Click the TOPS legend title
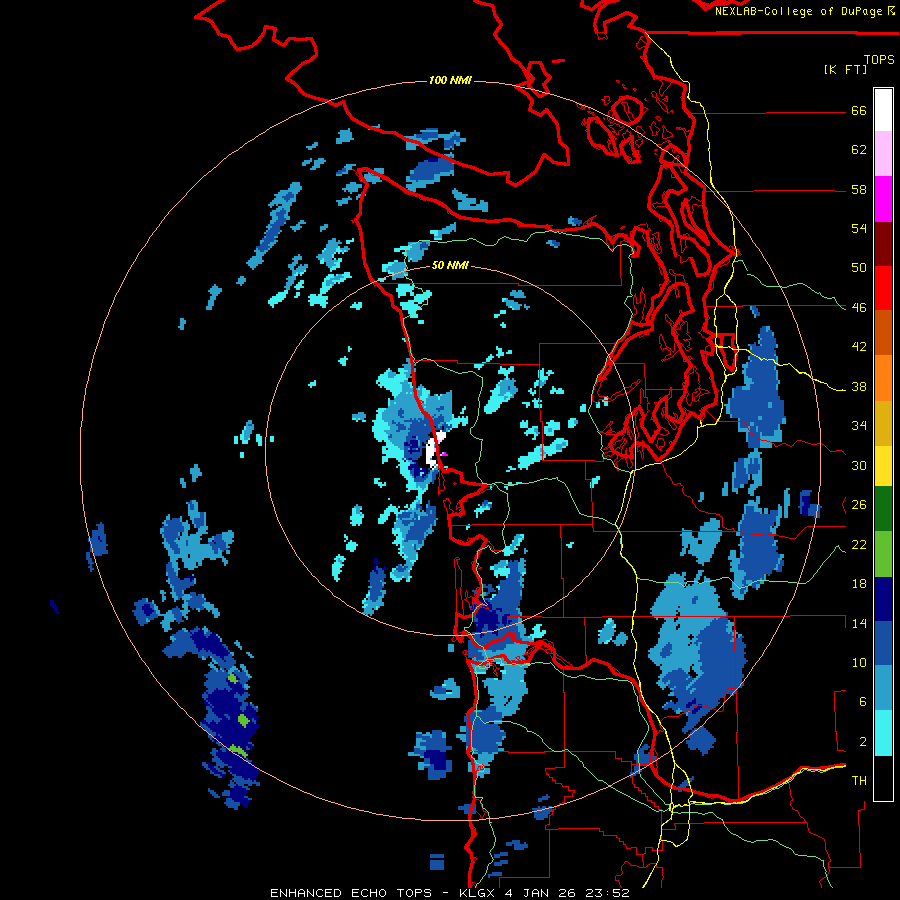900x900 pixels. (879, 59)
